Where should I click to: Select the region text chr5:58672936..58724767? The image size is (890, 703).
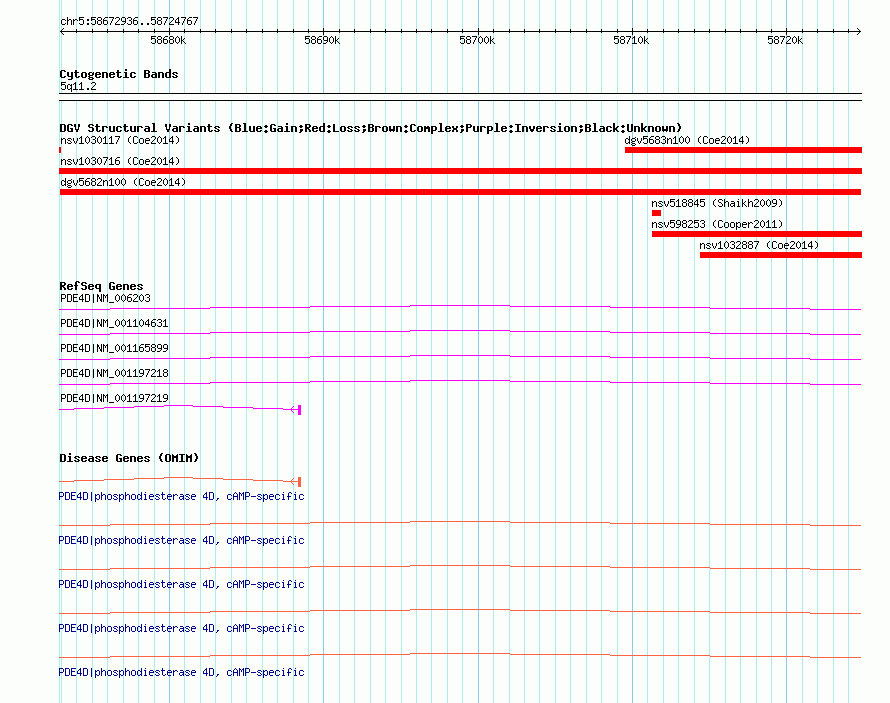(129, 22)
